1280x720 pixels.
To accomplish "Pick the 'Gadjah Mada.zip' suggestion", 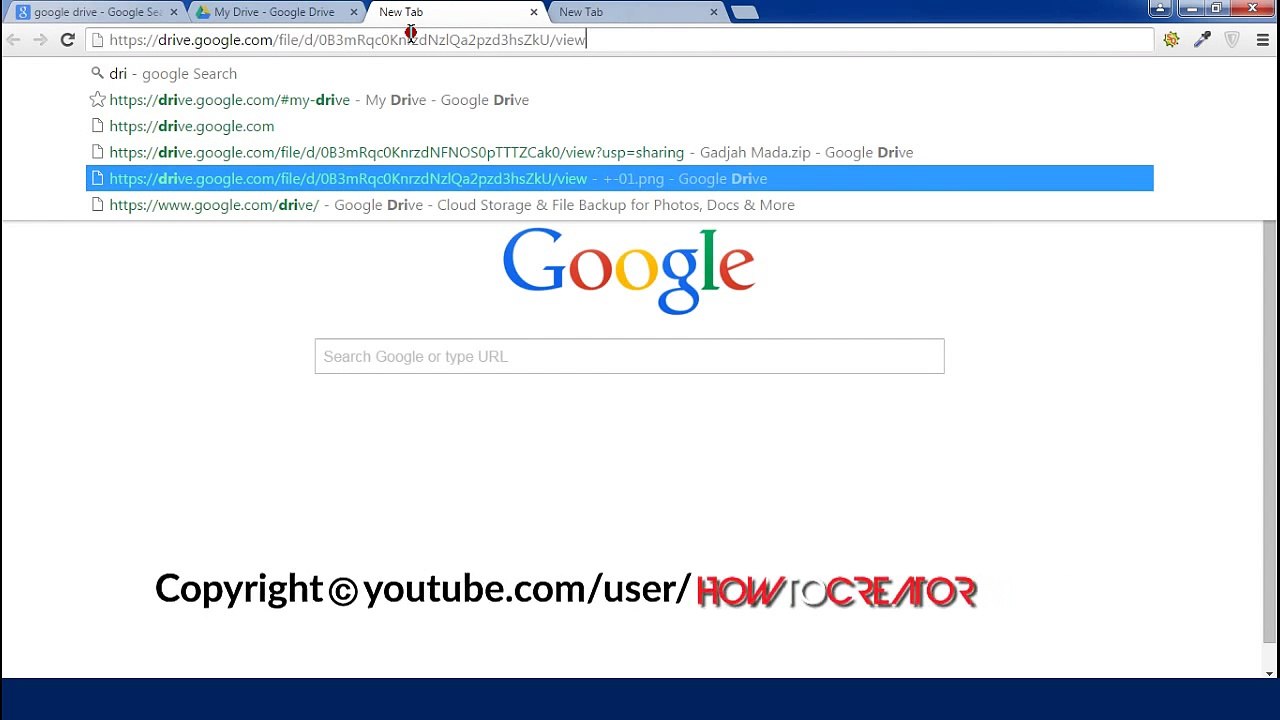I will pos(620,152).
